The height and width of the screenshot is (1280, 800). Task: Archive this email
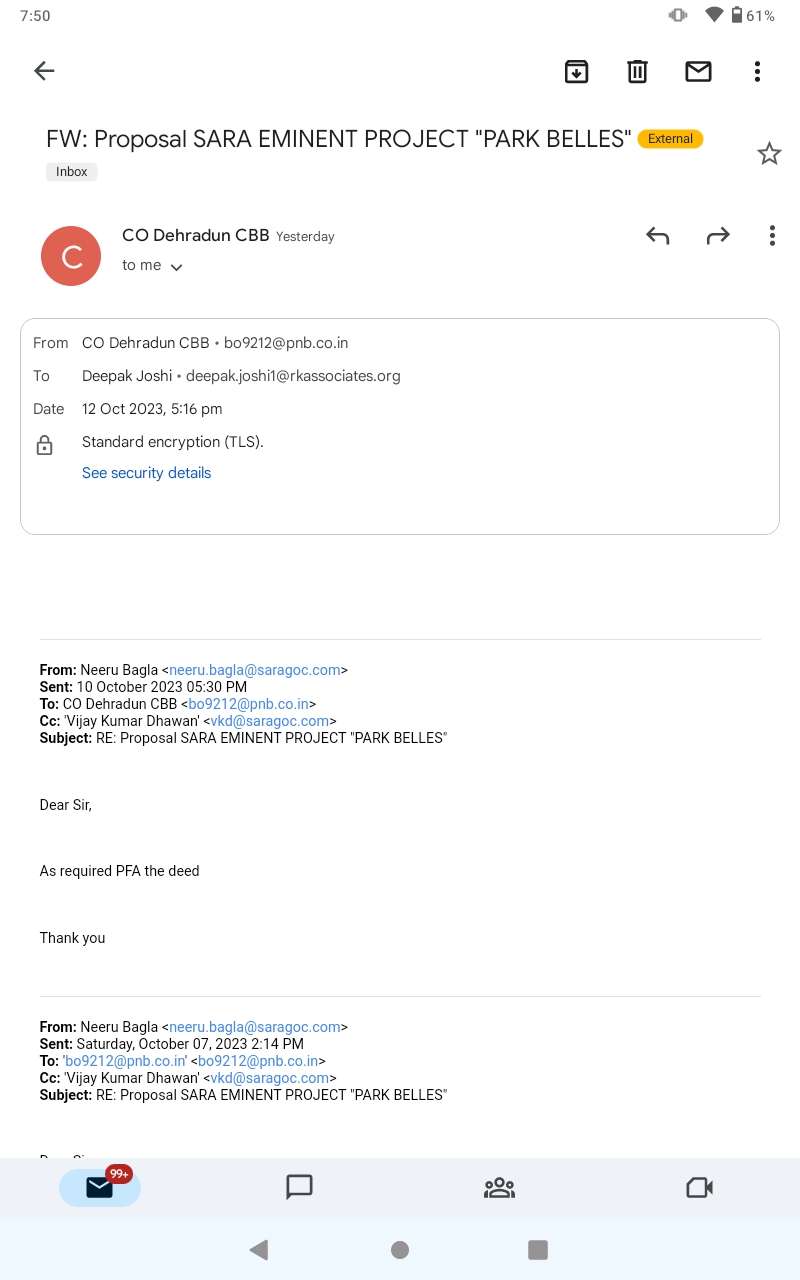coord(576,71)
